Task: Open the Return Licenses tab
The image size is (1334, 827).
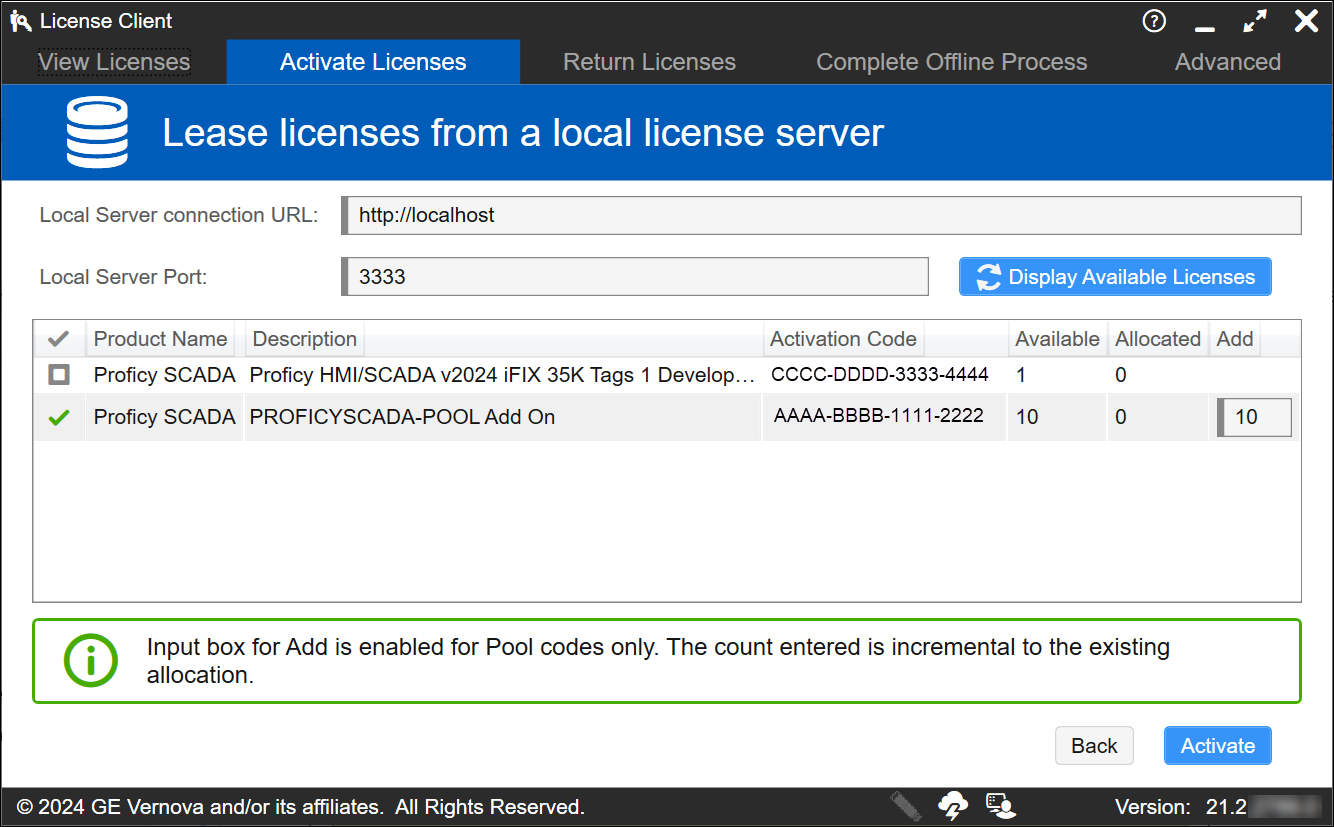Action: point(649,62)
